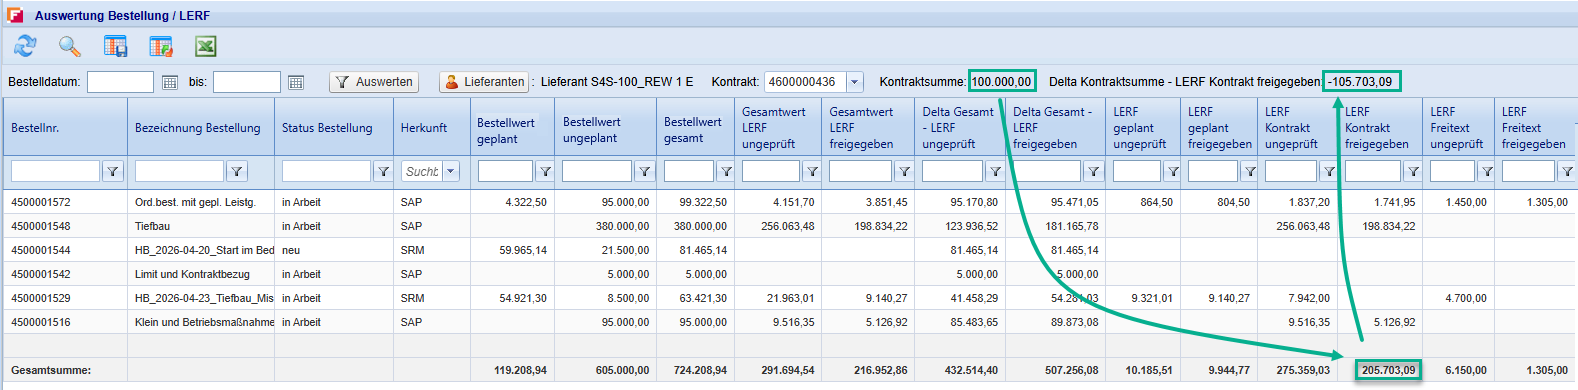The width and height of the screenshot is (1578, 390).
Task: Click the filter icon for Delta Gesamt - LERF freigegeben
Action: [x=1093, y=171]
